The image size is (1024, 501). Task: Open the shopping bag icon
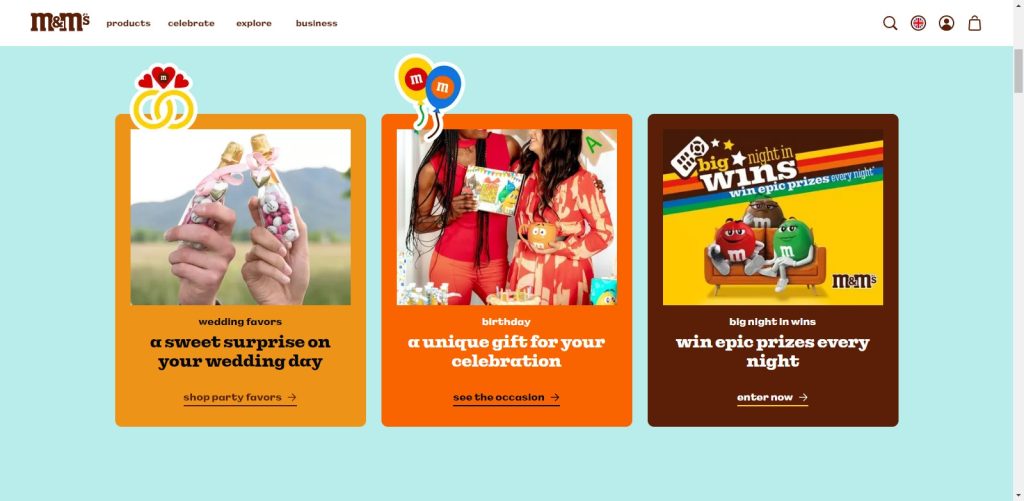pos(974,24)
